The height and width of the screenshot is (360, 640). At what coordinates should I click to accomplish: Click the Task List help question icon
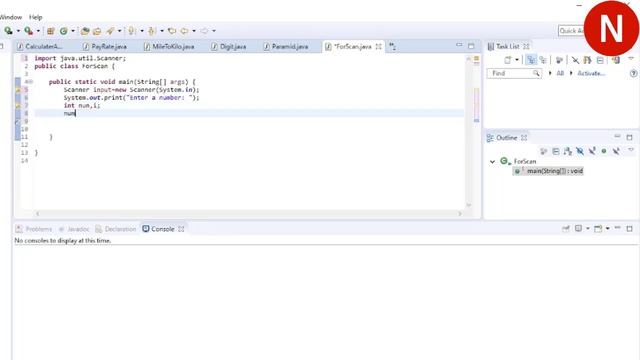633,73
